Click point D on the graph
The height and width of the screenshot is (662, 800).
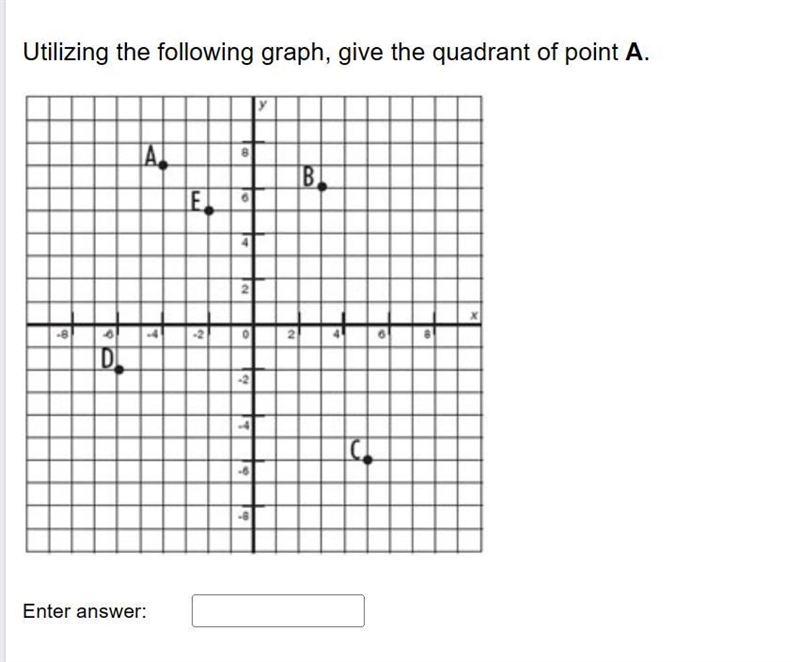[x=119, y=370]
